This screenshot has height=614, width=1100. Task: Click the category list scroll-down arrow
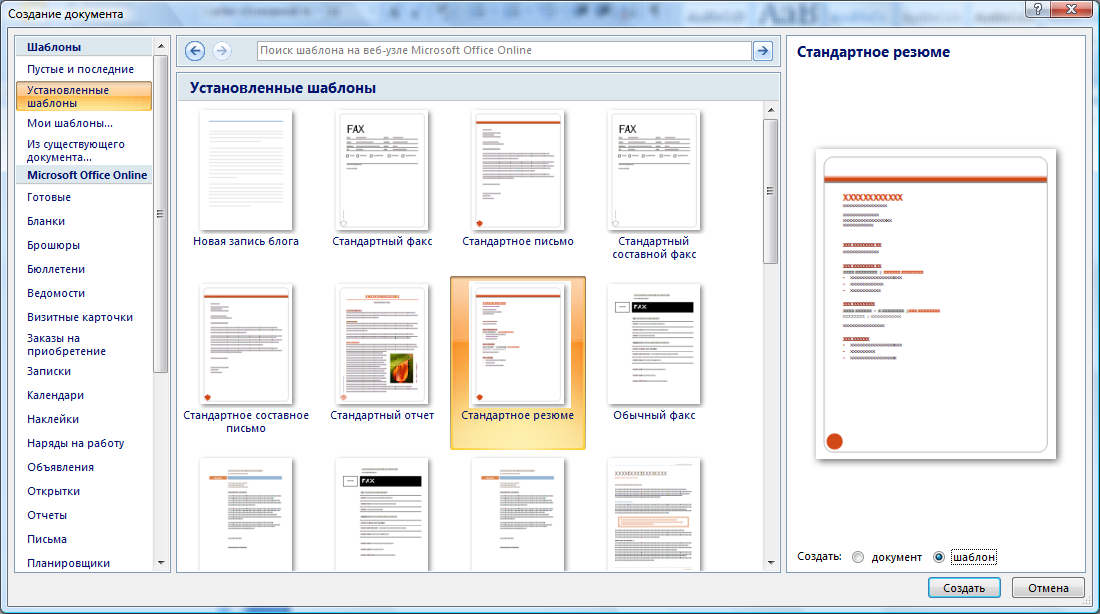161,563
